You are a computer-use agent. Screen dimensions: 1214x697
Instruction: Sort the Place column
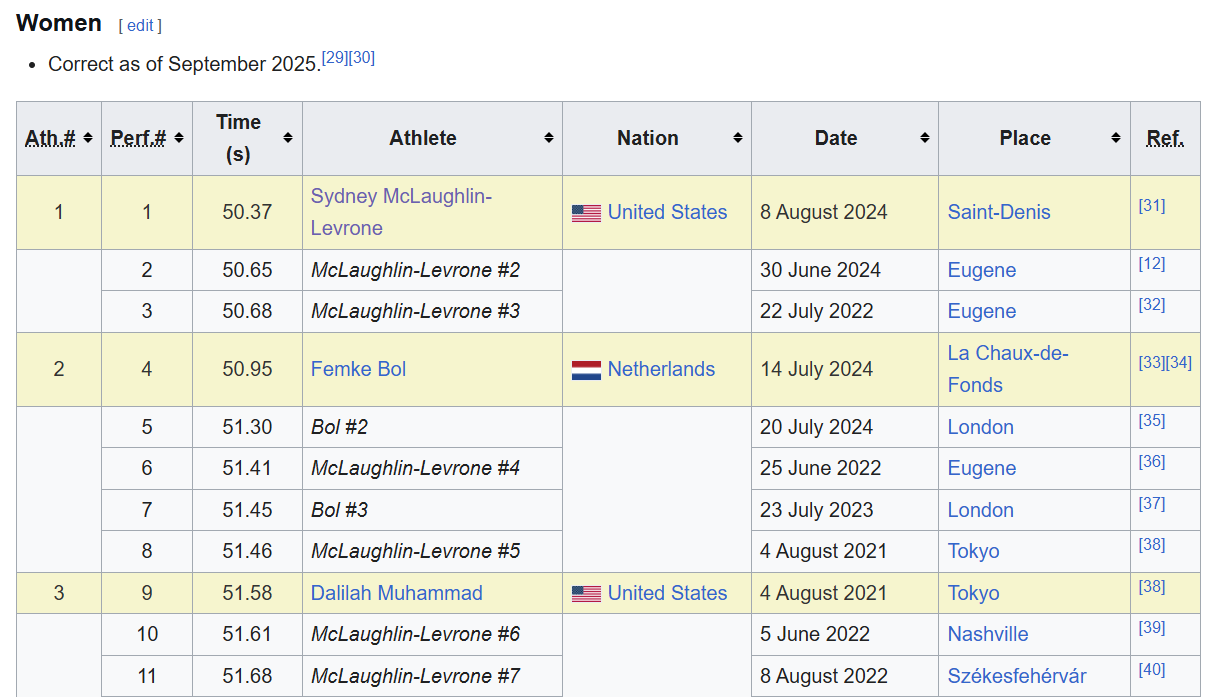pos(1116,138)
